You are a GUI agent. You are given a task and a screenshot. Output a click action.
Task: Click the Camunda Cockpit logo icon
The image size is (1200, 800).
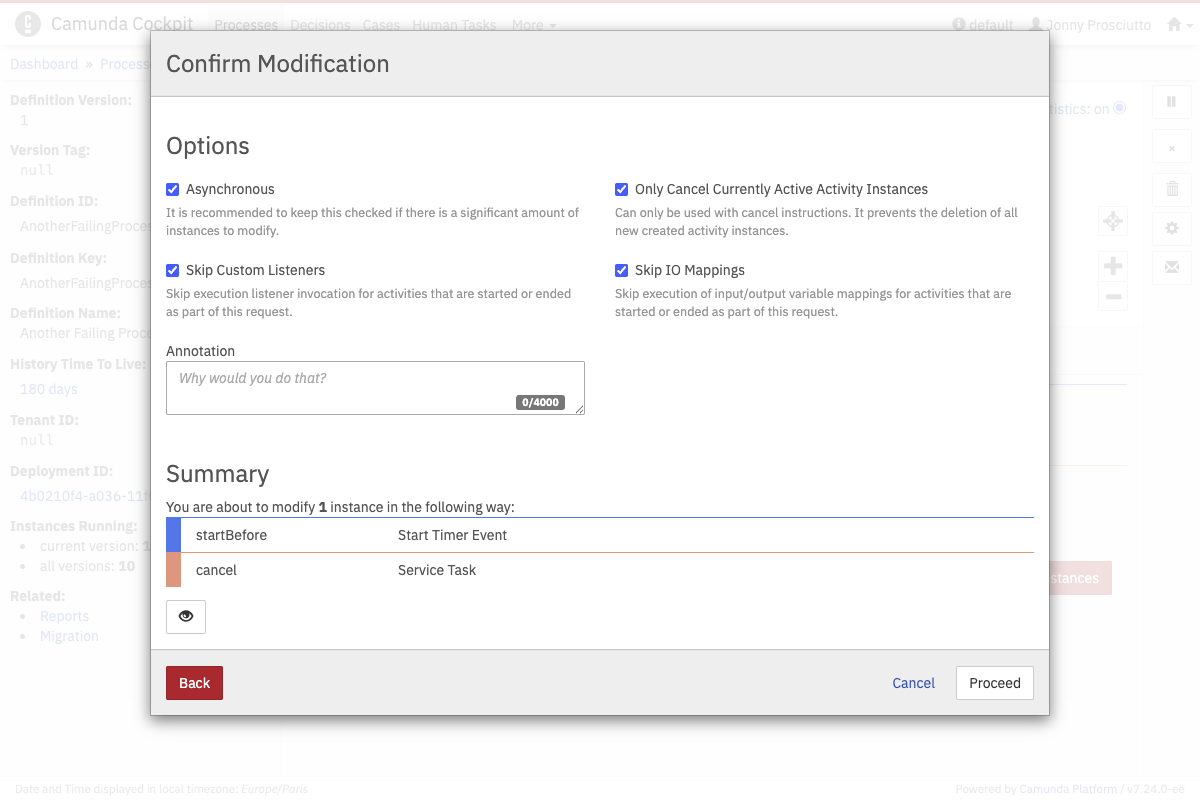click(29, 24)
